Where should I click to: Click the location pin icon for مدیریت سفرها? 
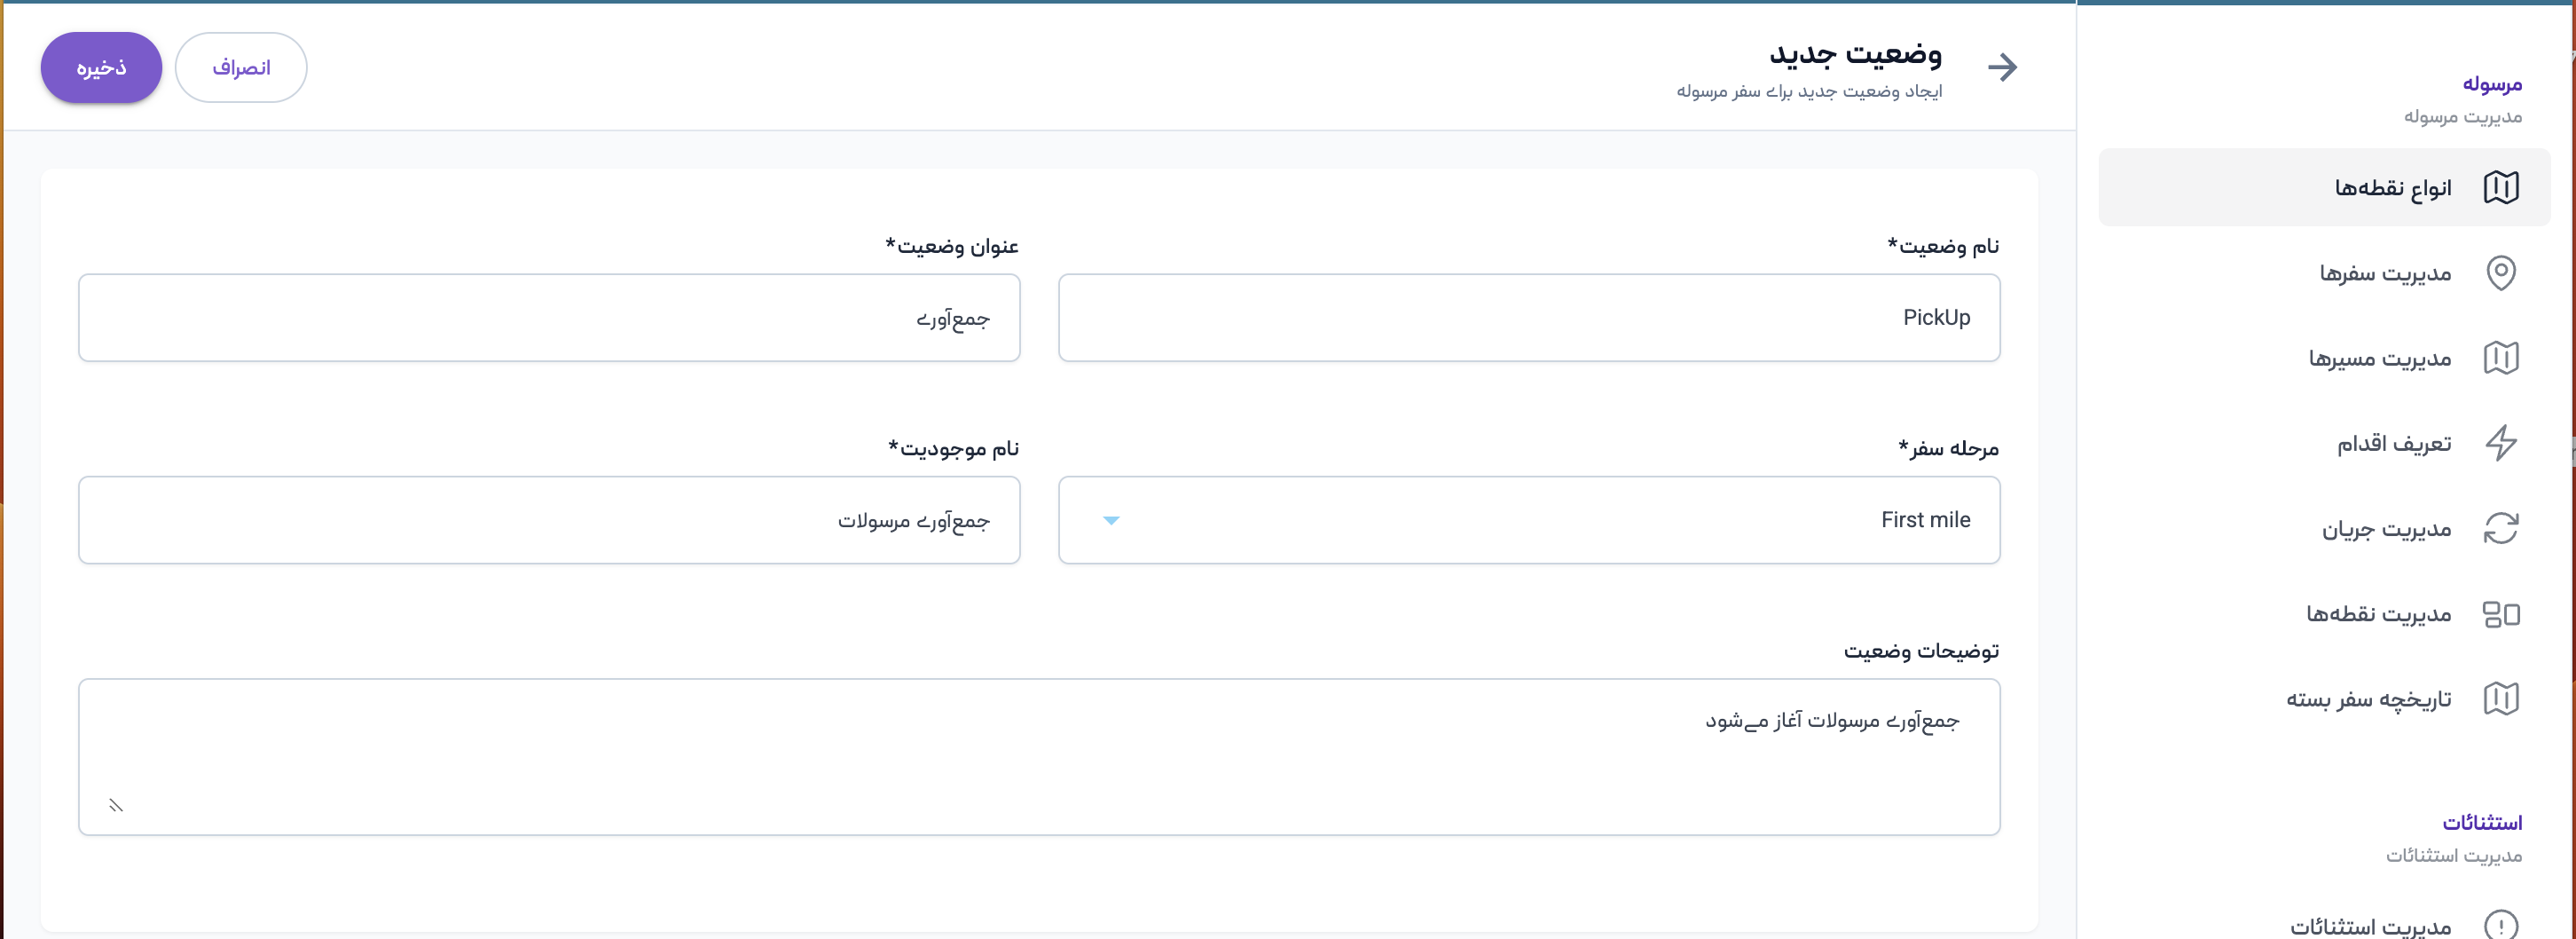tap(2500, 273)
